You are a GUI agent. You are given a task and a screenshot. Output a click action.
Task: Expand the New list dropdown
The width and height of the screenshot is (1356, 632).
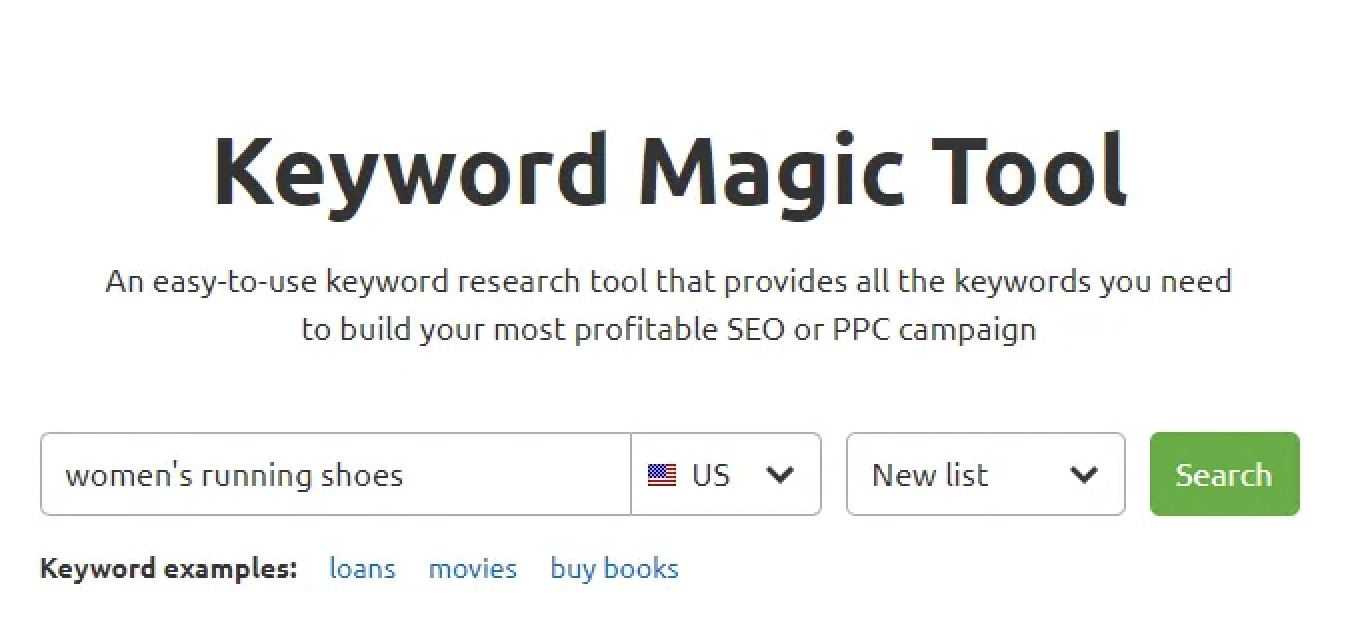[985, 475]
